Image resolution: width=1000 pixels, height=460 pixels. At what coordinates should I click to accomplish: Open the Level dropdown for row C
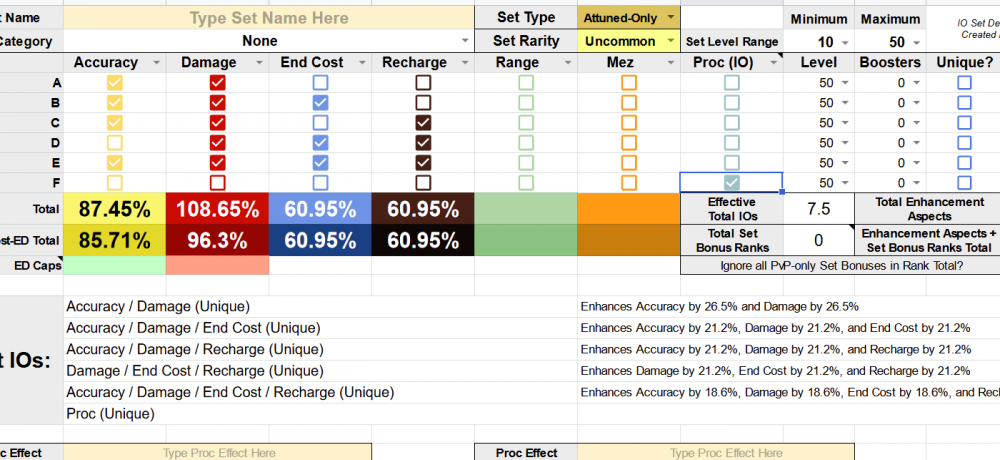coord(846,123)
